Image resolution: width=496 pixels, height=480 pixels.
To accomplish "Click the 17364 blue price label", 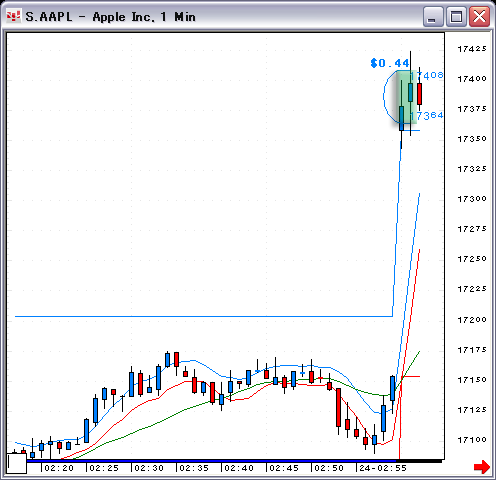I will (428, 115).
